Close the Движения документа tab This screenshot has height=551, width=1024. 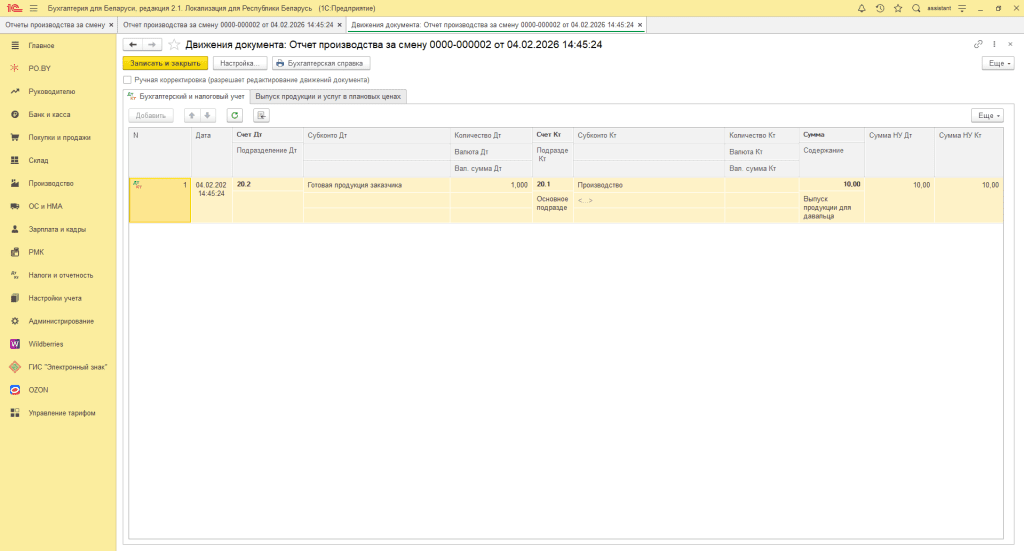pos(641,24)
